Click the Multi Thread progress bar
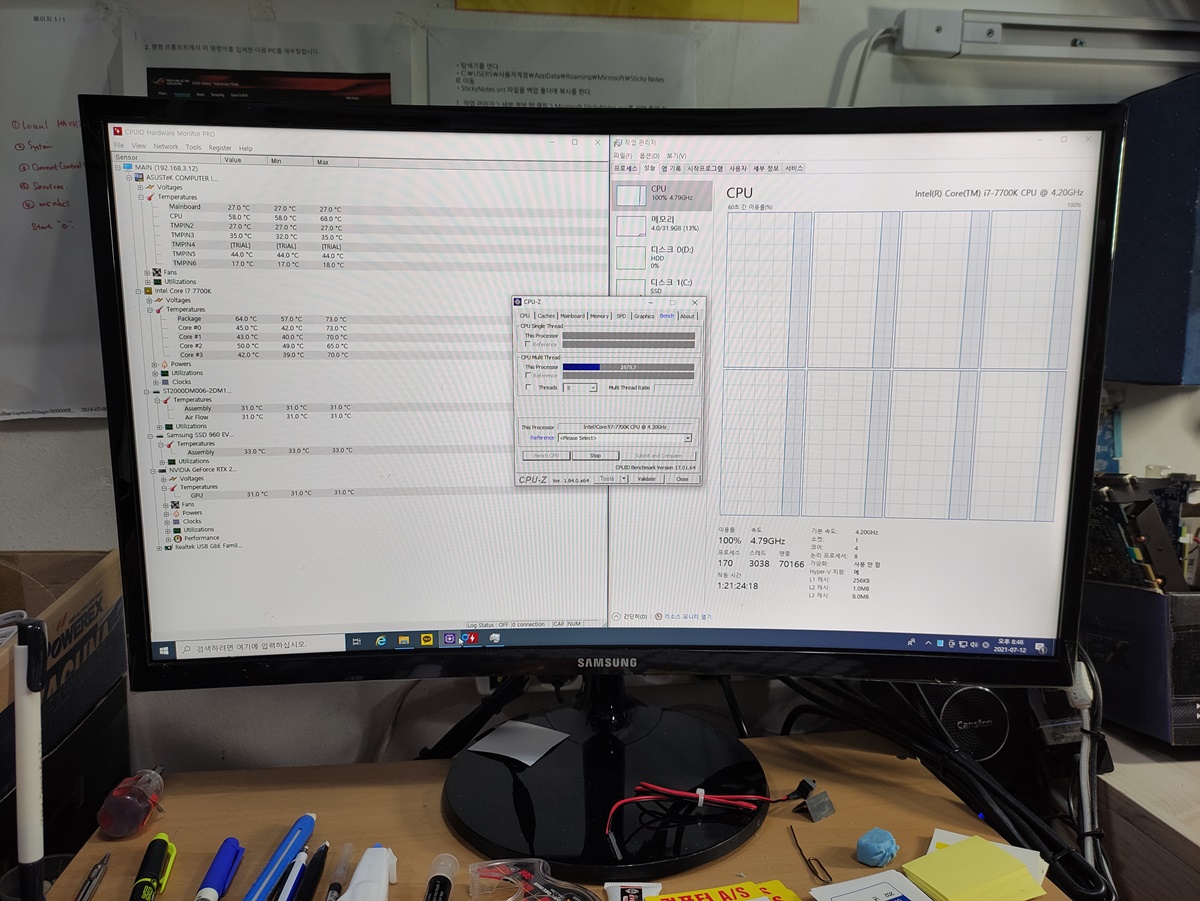The image size is (1200, 901). pyautogui.click(x=629, y=367)
